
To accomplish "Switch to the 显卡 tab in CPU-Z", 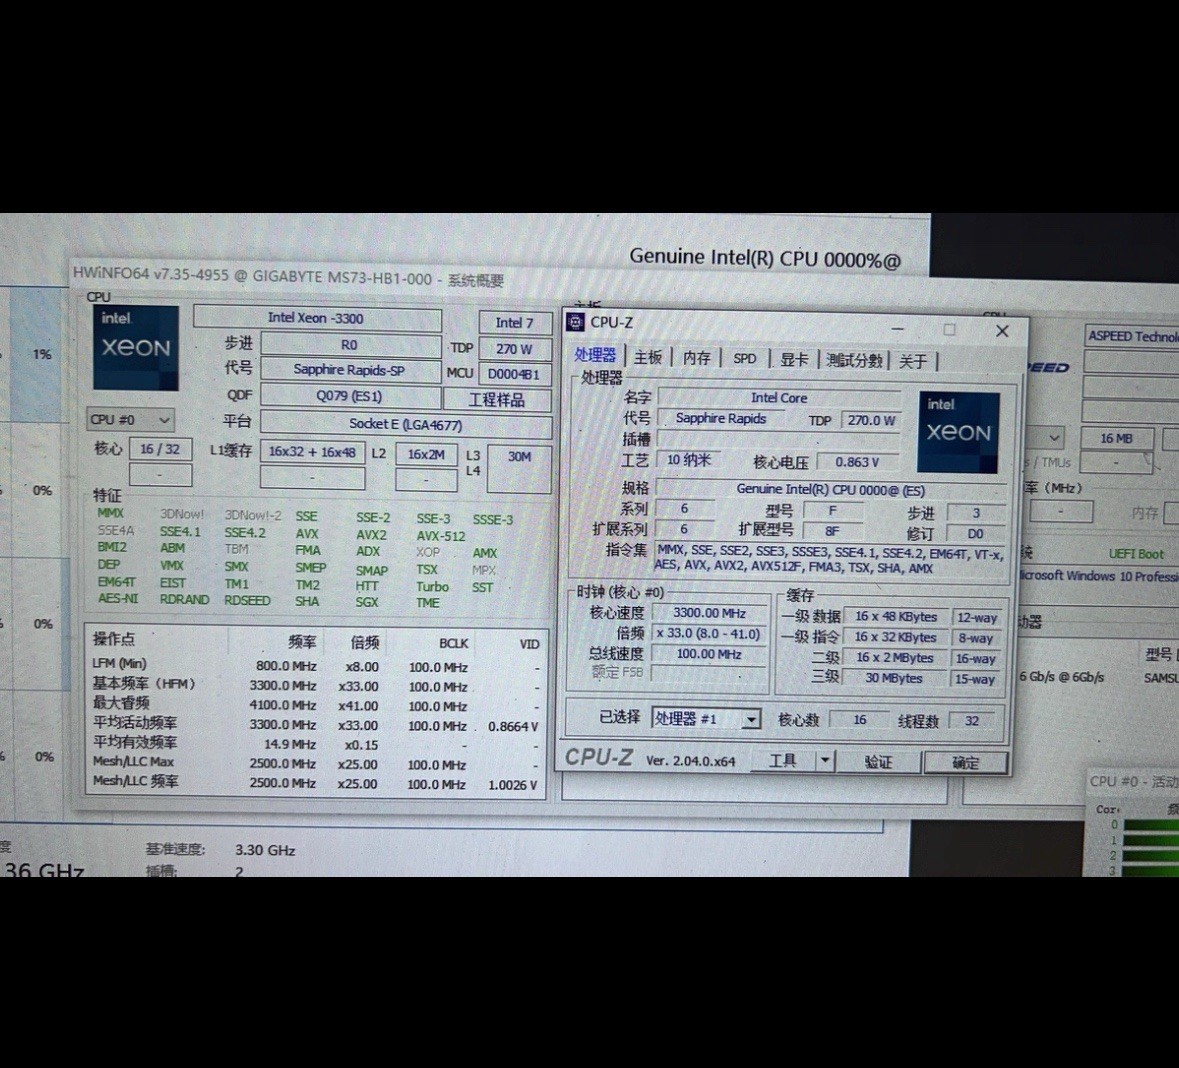I will (793, 360).
